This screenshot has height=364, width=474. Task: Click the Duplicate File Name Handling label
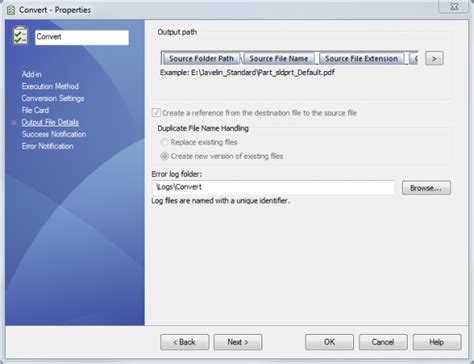click(203, 128)
